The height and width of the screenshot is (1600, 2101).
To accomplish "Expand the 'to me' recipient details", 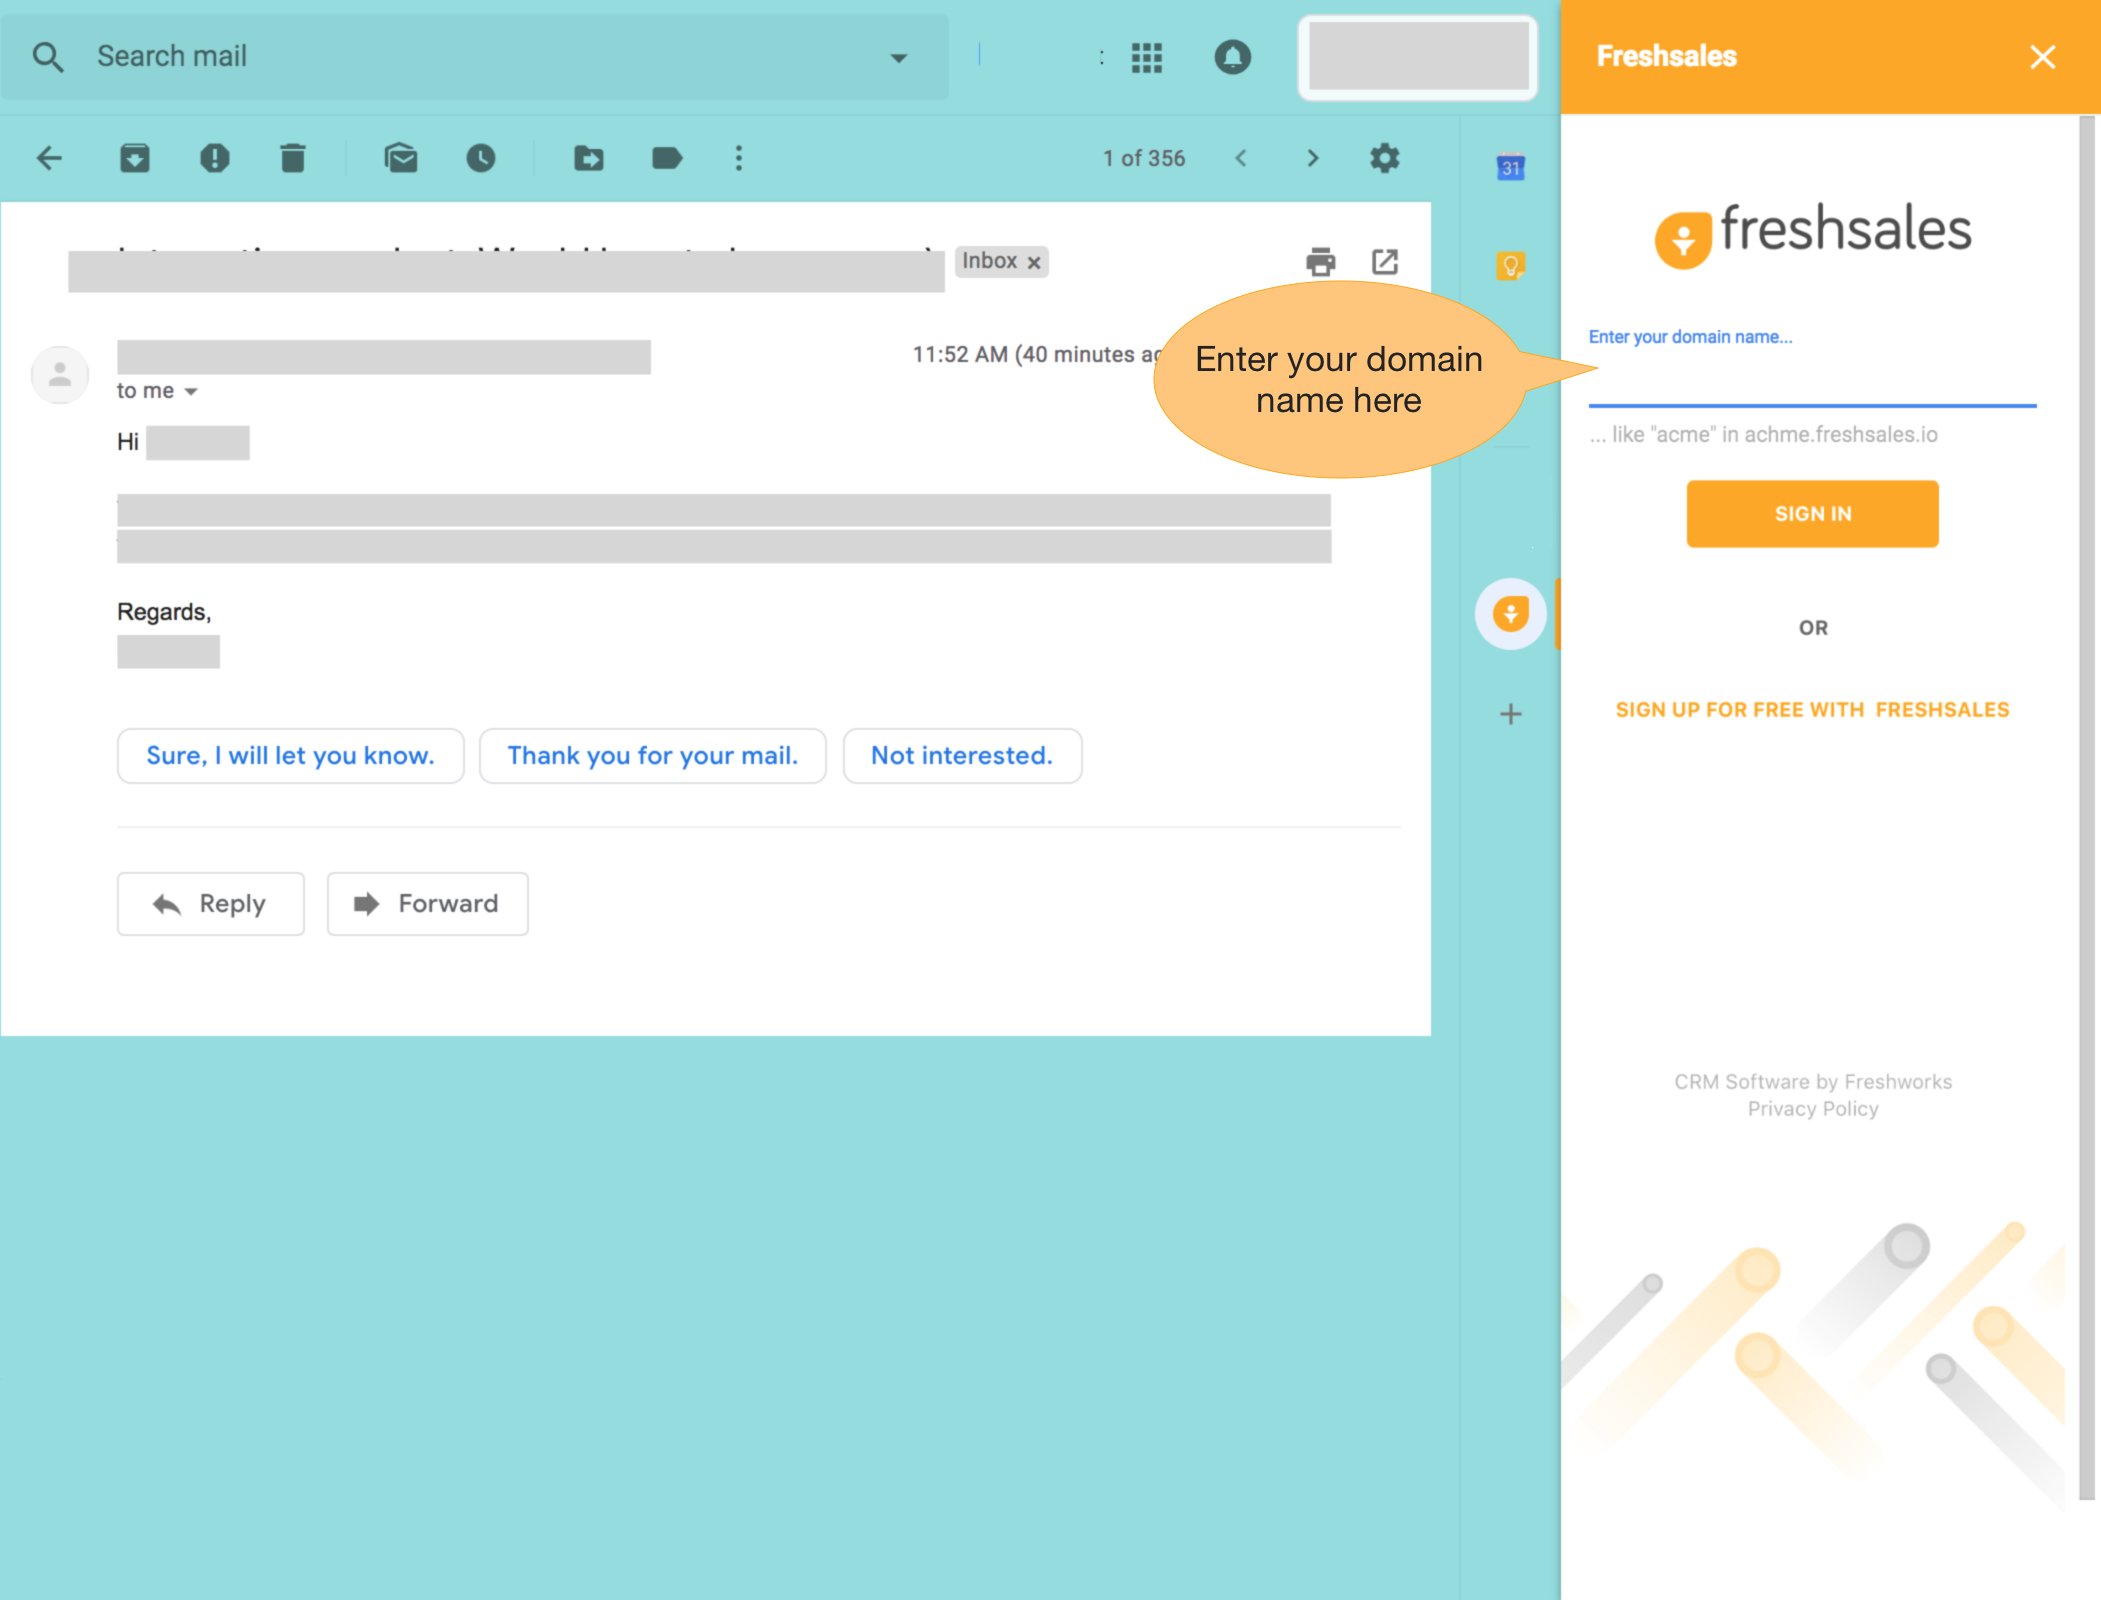I will click(191, 391).
